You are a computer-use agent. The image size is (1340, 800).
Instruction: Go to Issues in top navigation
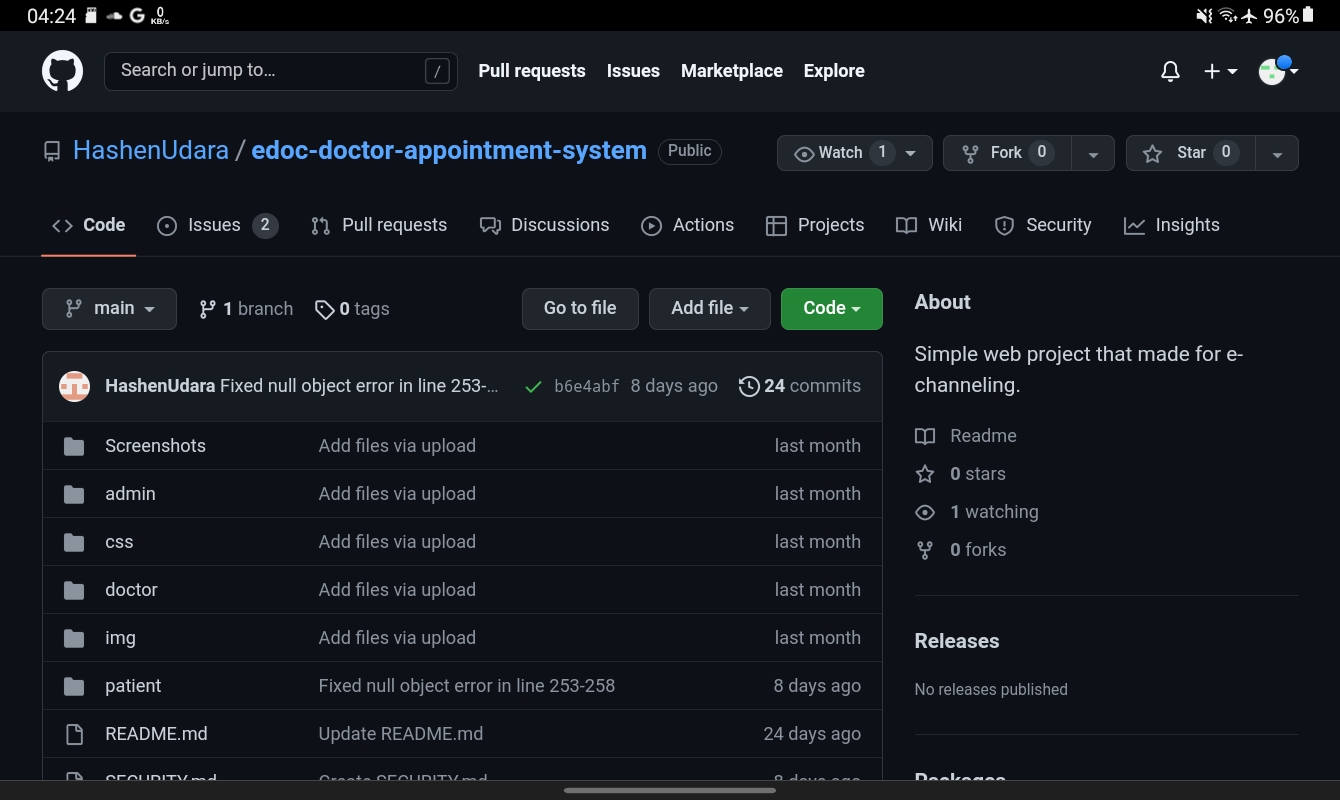[633, 71]
